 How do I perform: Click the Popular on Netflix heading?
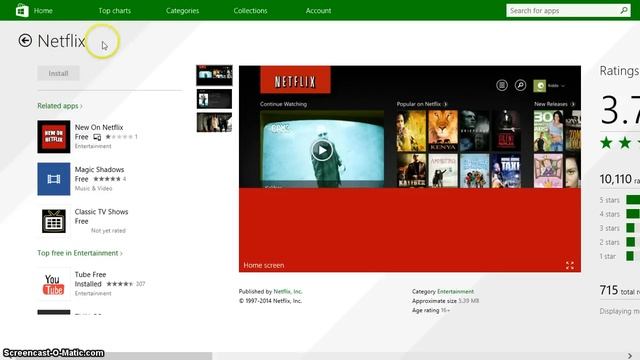pyautogui.click(x=419, y=104)
